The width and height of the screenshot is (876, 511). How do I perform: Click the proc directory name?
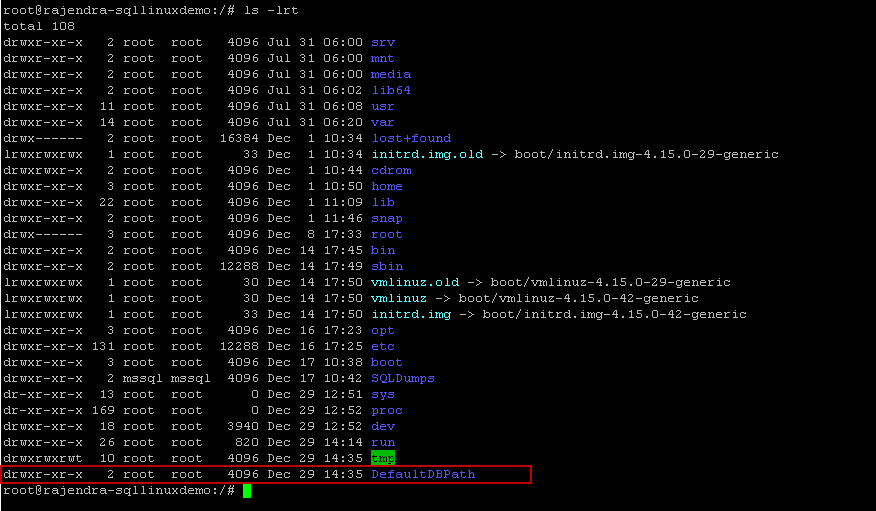tap(387, 410)
